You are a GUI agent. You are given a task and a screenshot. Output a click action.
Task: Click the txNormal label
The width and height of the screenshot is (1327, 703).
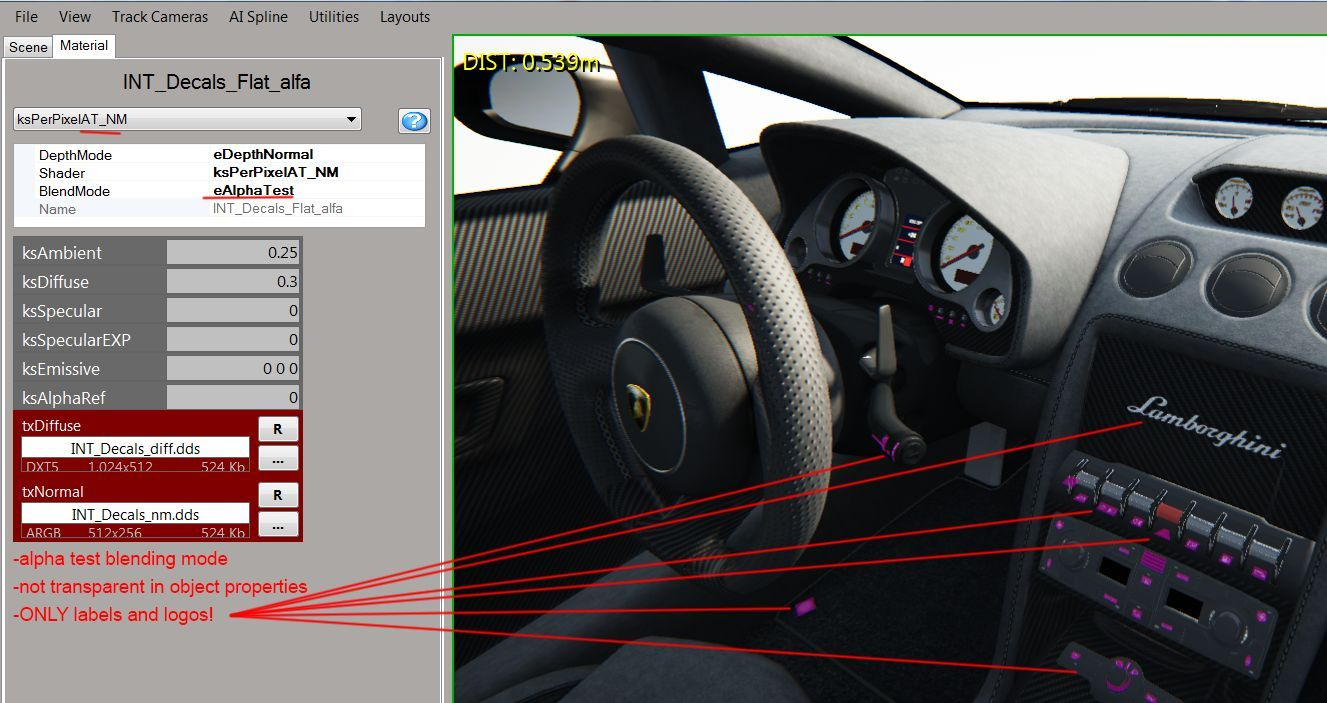[x=52, y=492]
